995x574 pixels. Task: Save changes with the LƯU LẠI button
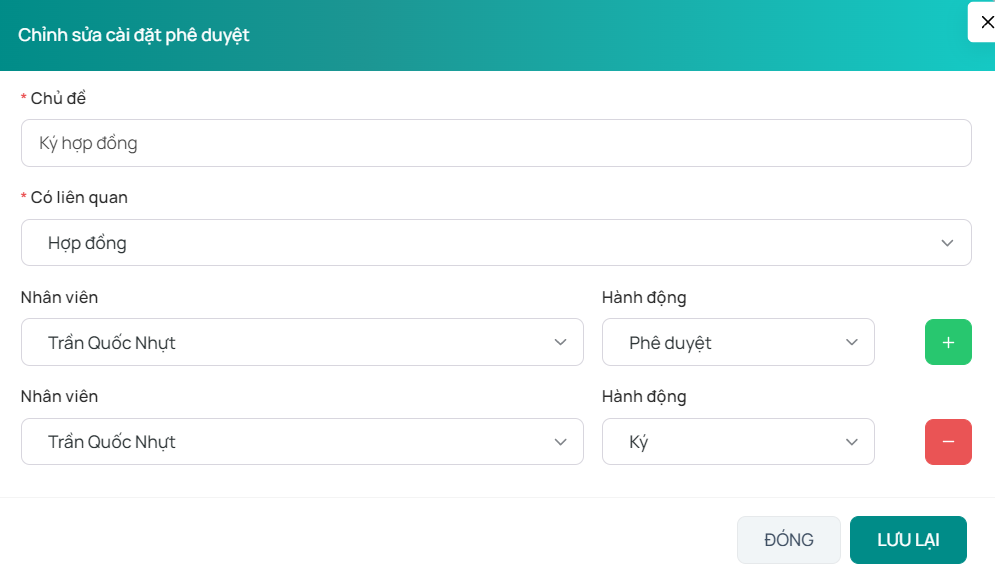908,540
